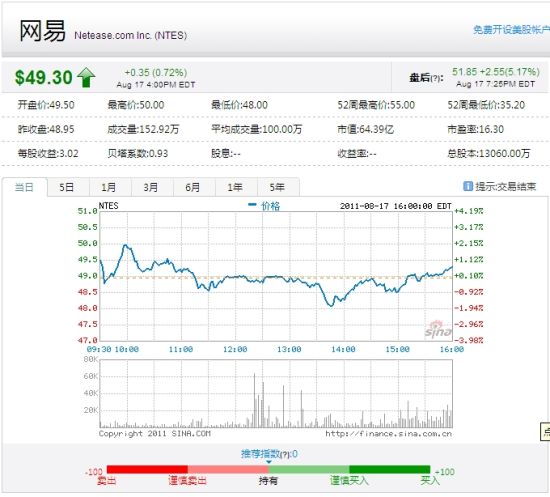Click the green up-arrow price icon
550x497 pixels.
[x=86, y=77]
